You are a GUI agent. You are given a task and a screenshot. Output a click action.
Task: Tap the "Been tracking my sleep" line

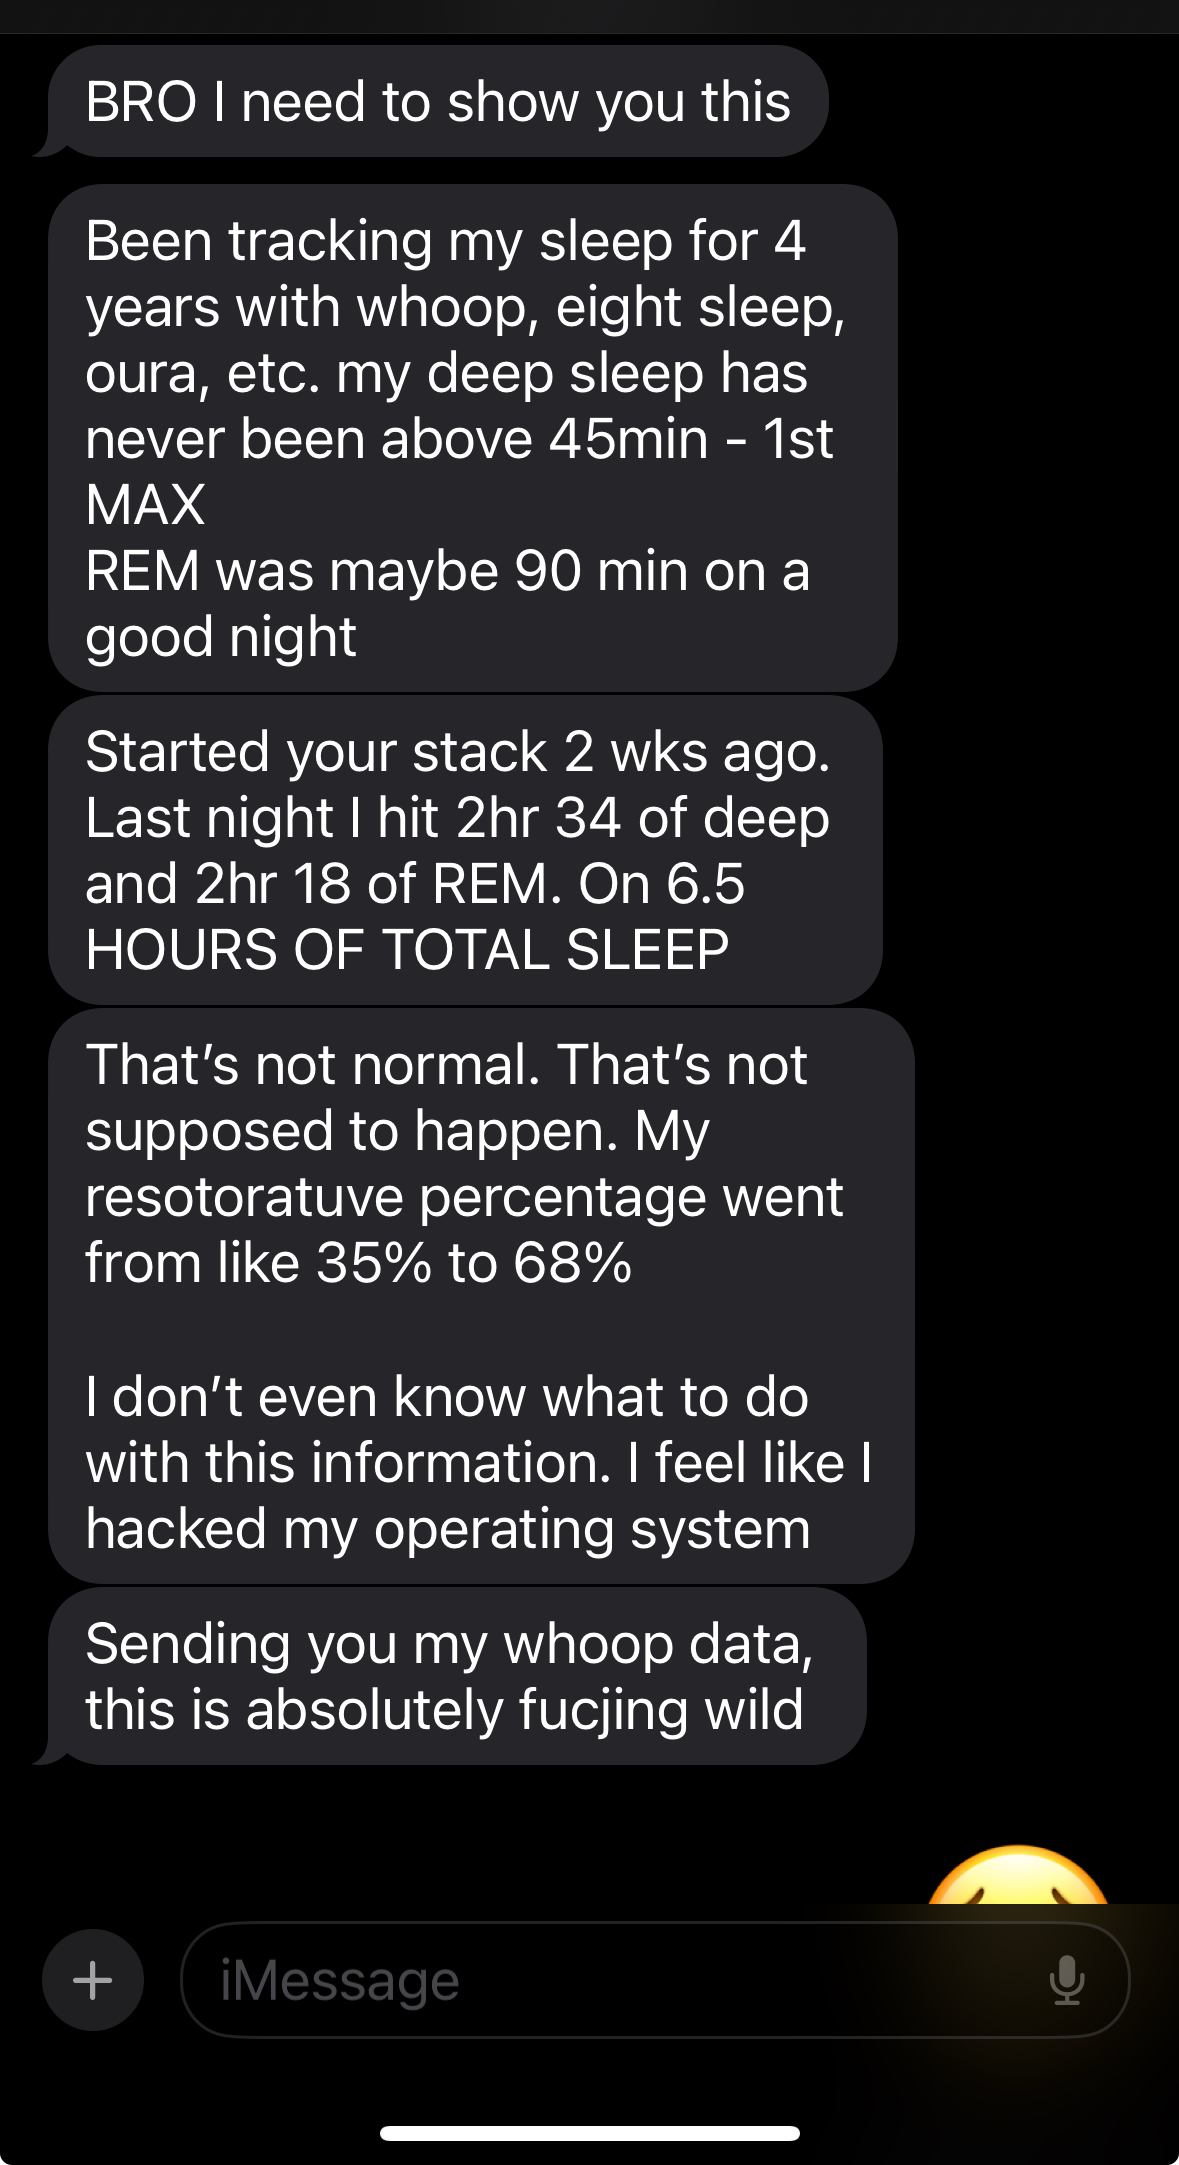(x=445, y=241)
